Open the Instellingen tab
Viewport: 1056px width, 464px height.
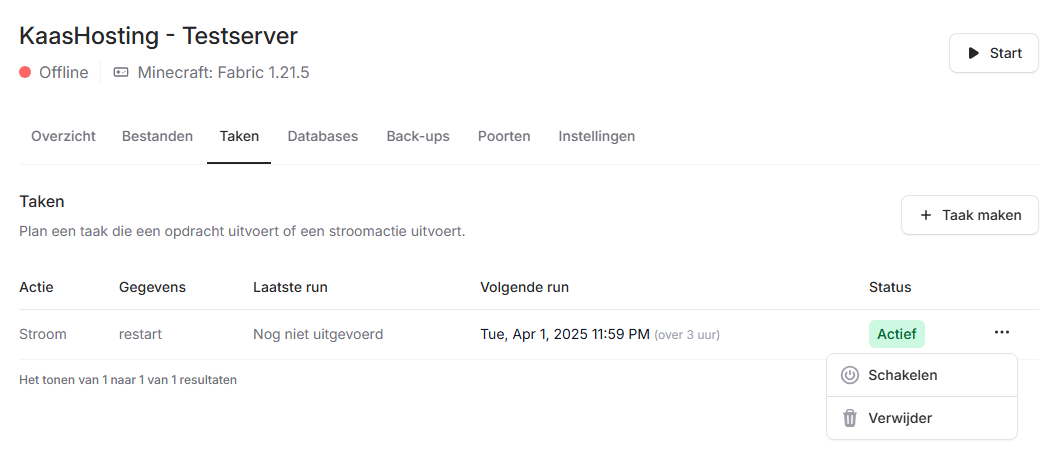[596, 136]
